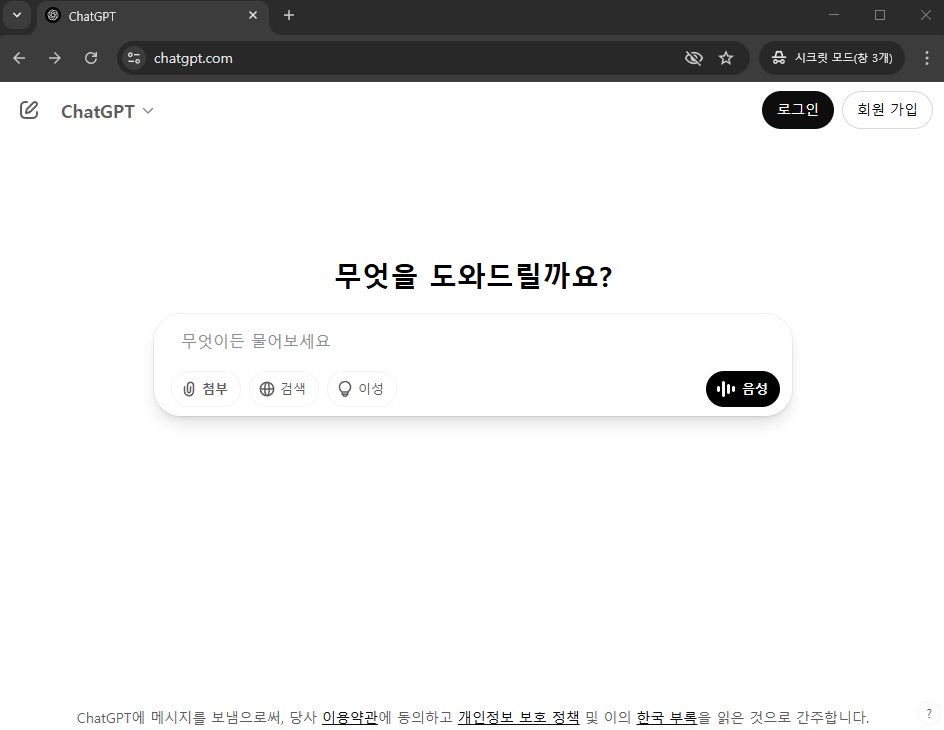The width and height of the screenshot is (944, 730).
Task: Go back with browser back arrow
Action: 19,58
